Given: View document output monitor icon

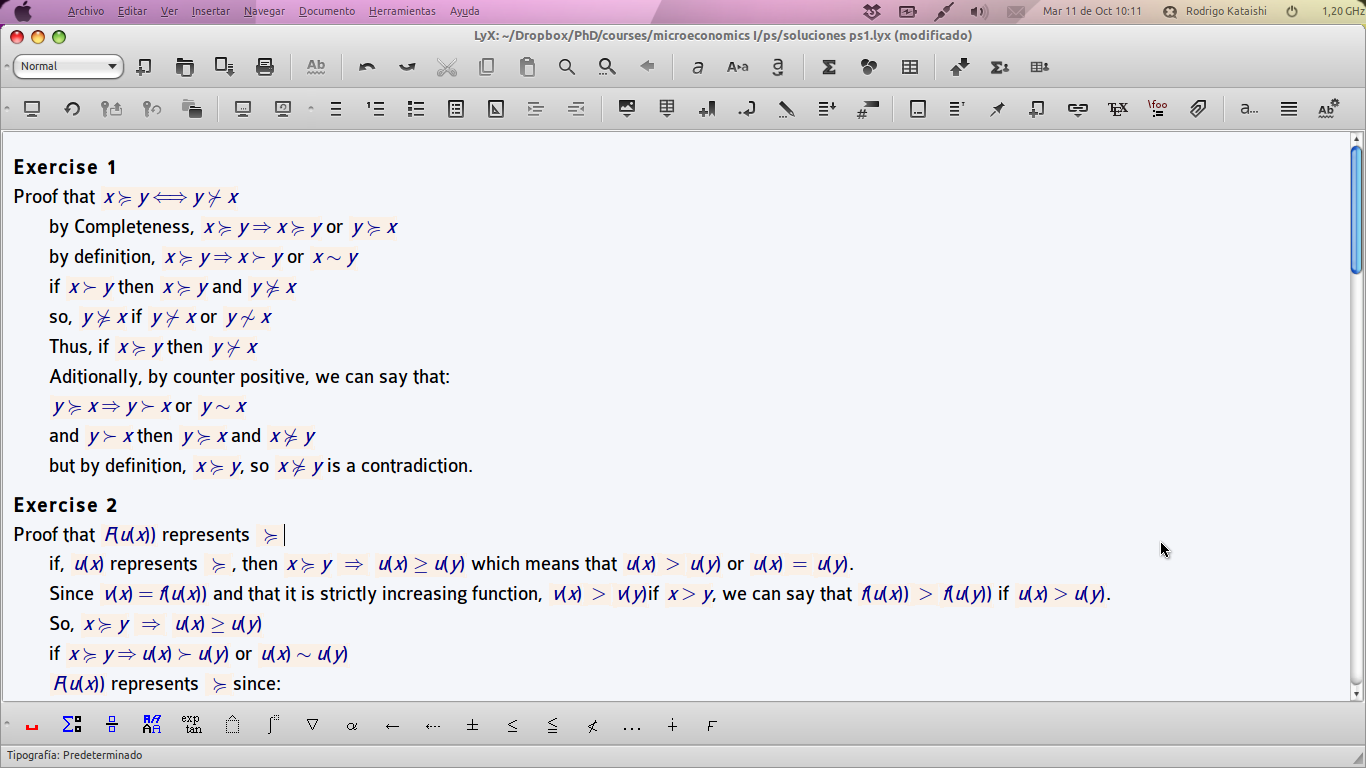Looking at the screenshot, I should (x=32, y=109).
